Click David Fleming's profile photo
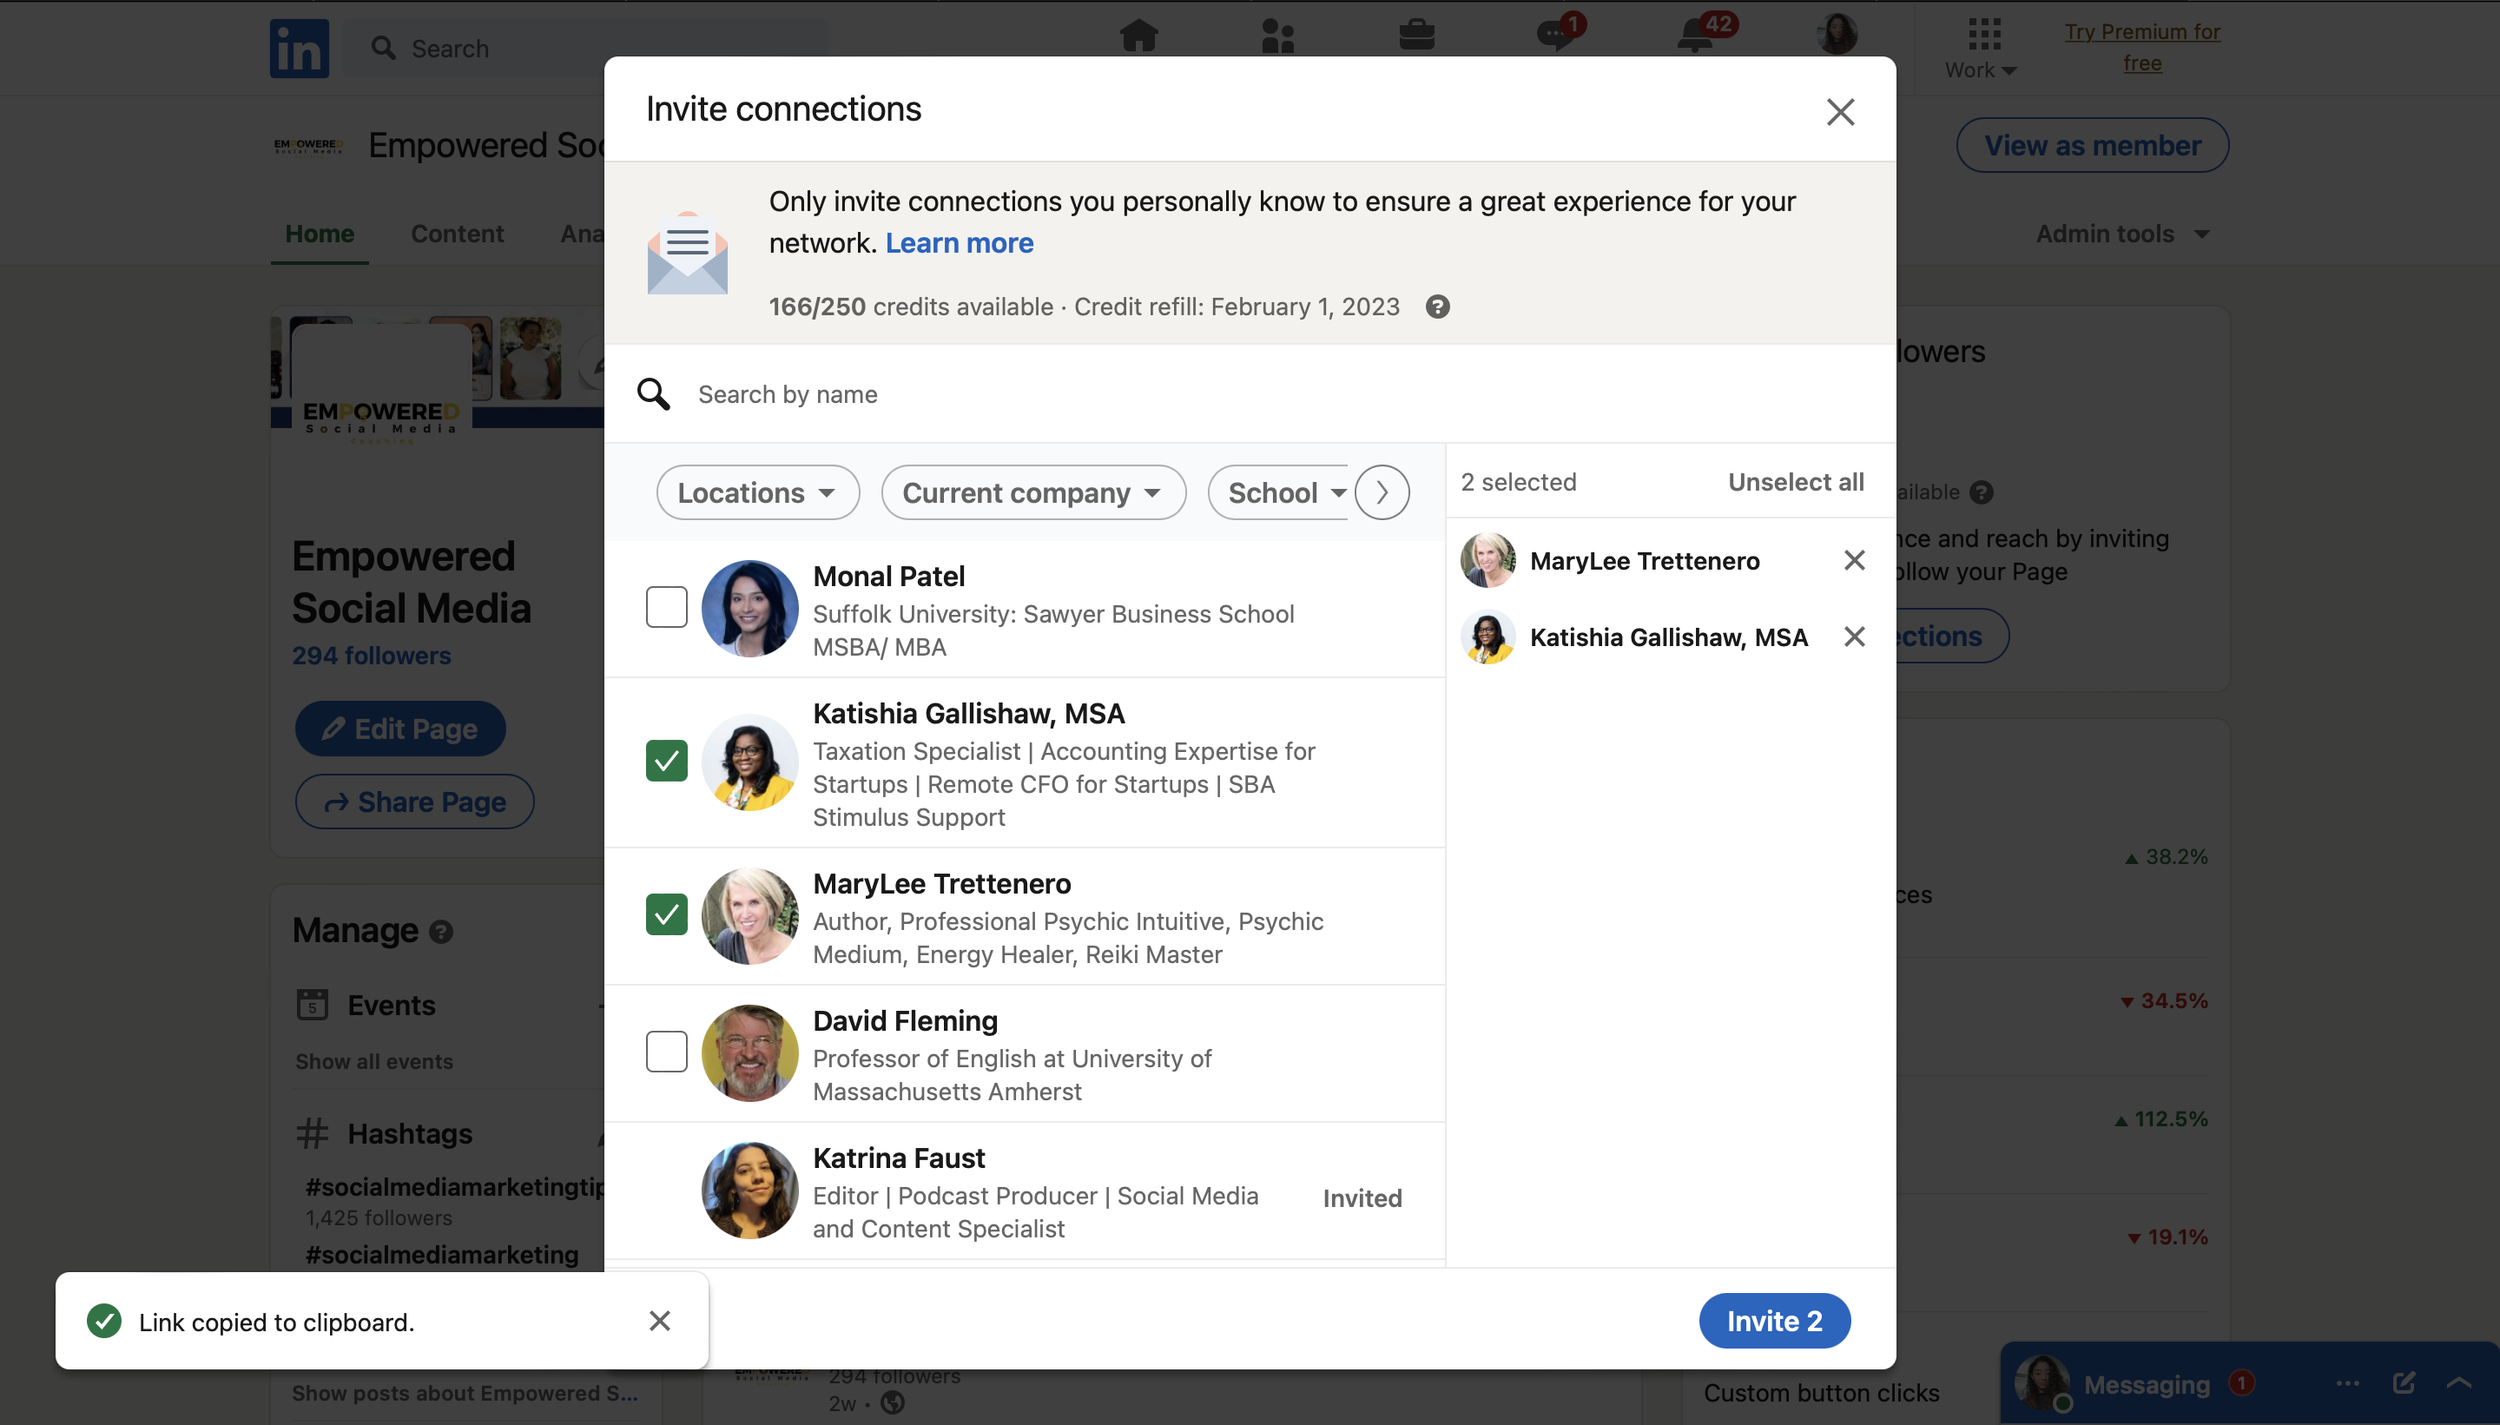 tap(750, 1053)
